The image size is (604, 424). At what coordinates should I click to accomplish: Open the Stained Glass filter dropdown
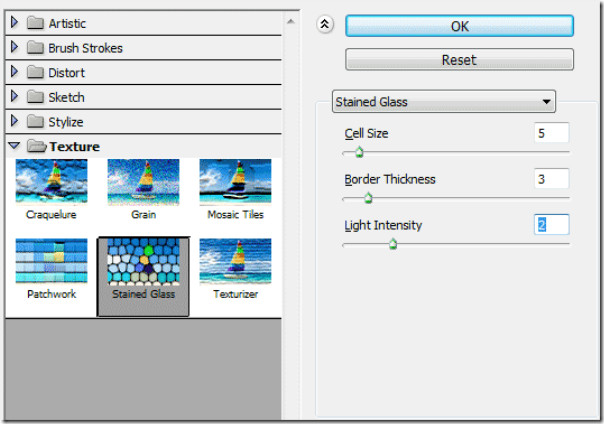coord(444,102)
